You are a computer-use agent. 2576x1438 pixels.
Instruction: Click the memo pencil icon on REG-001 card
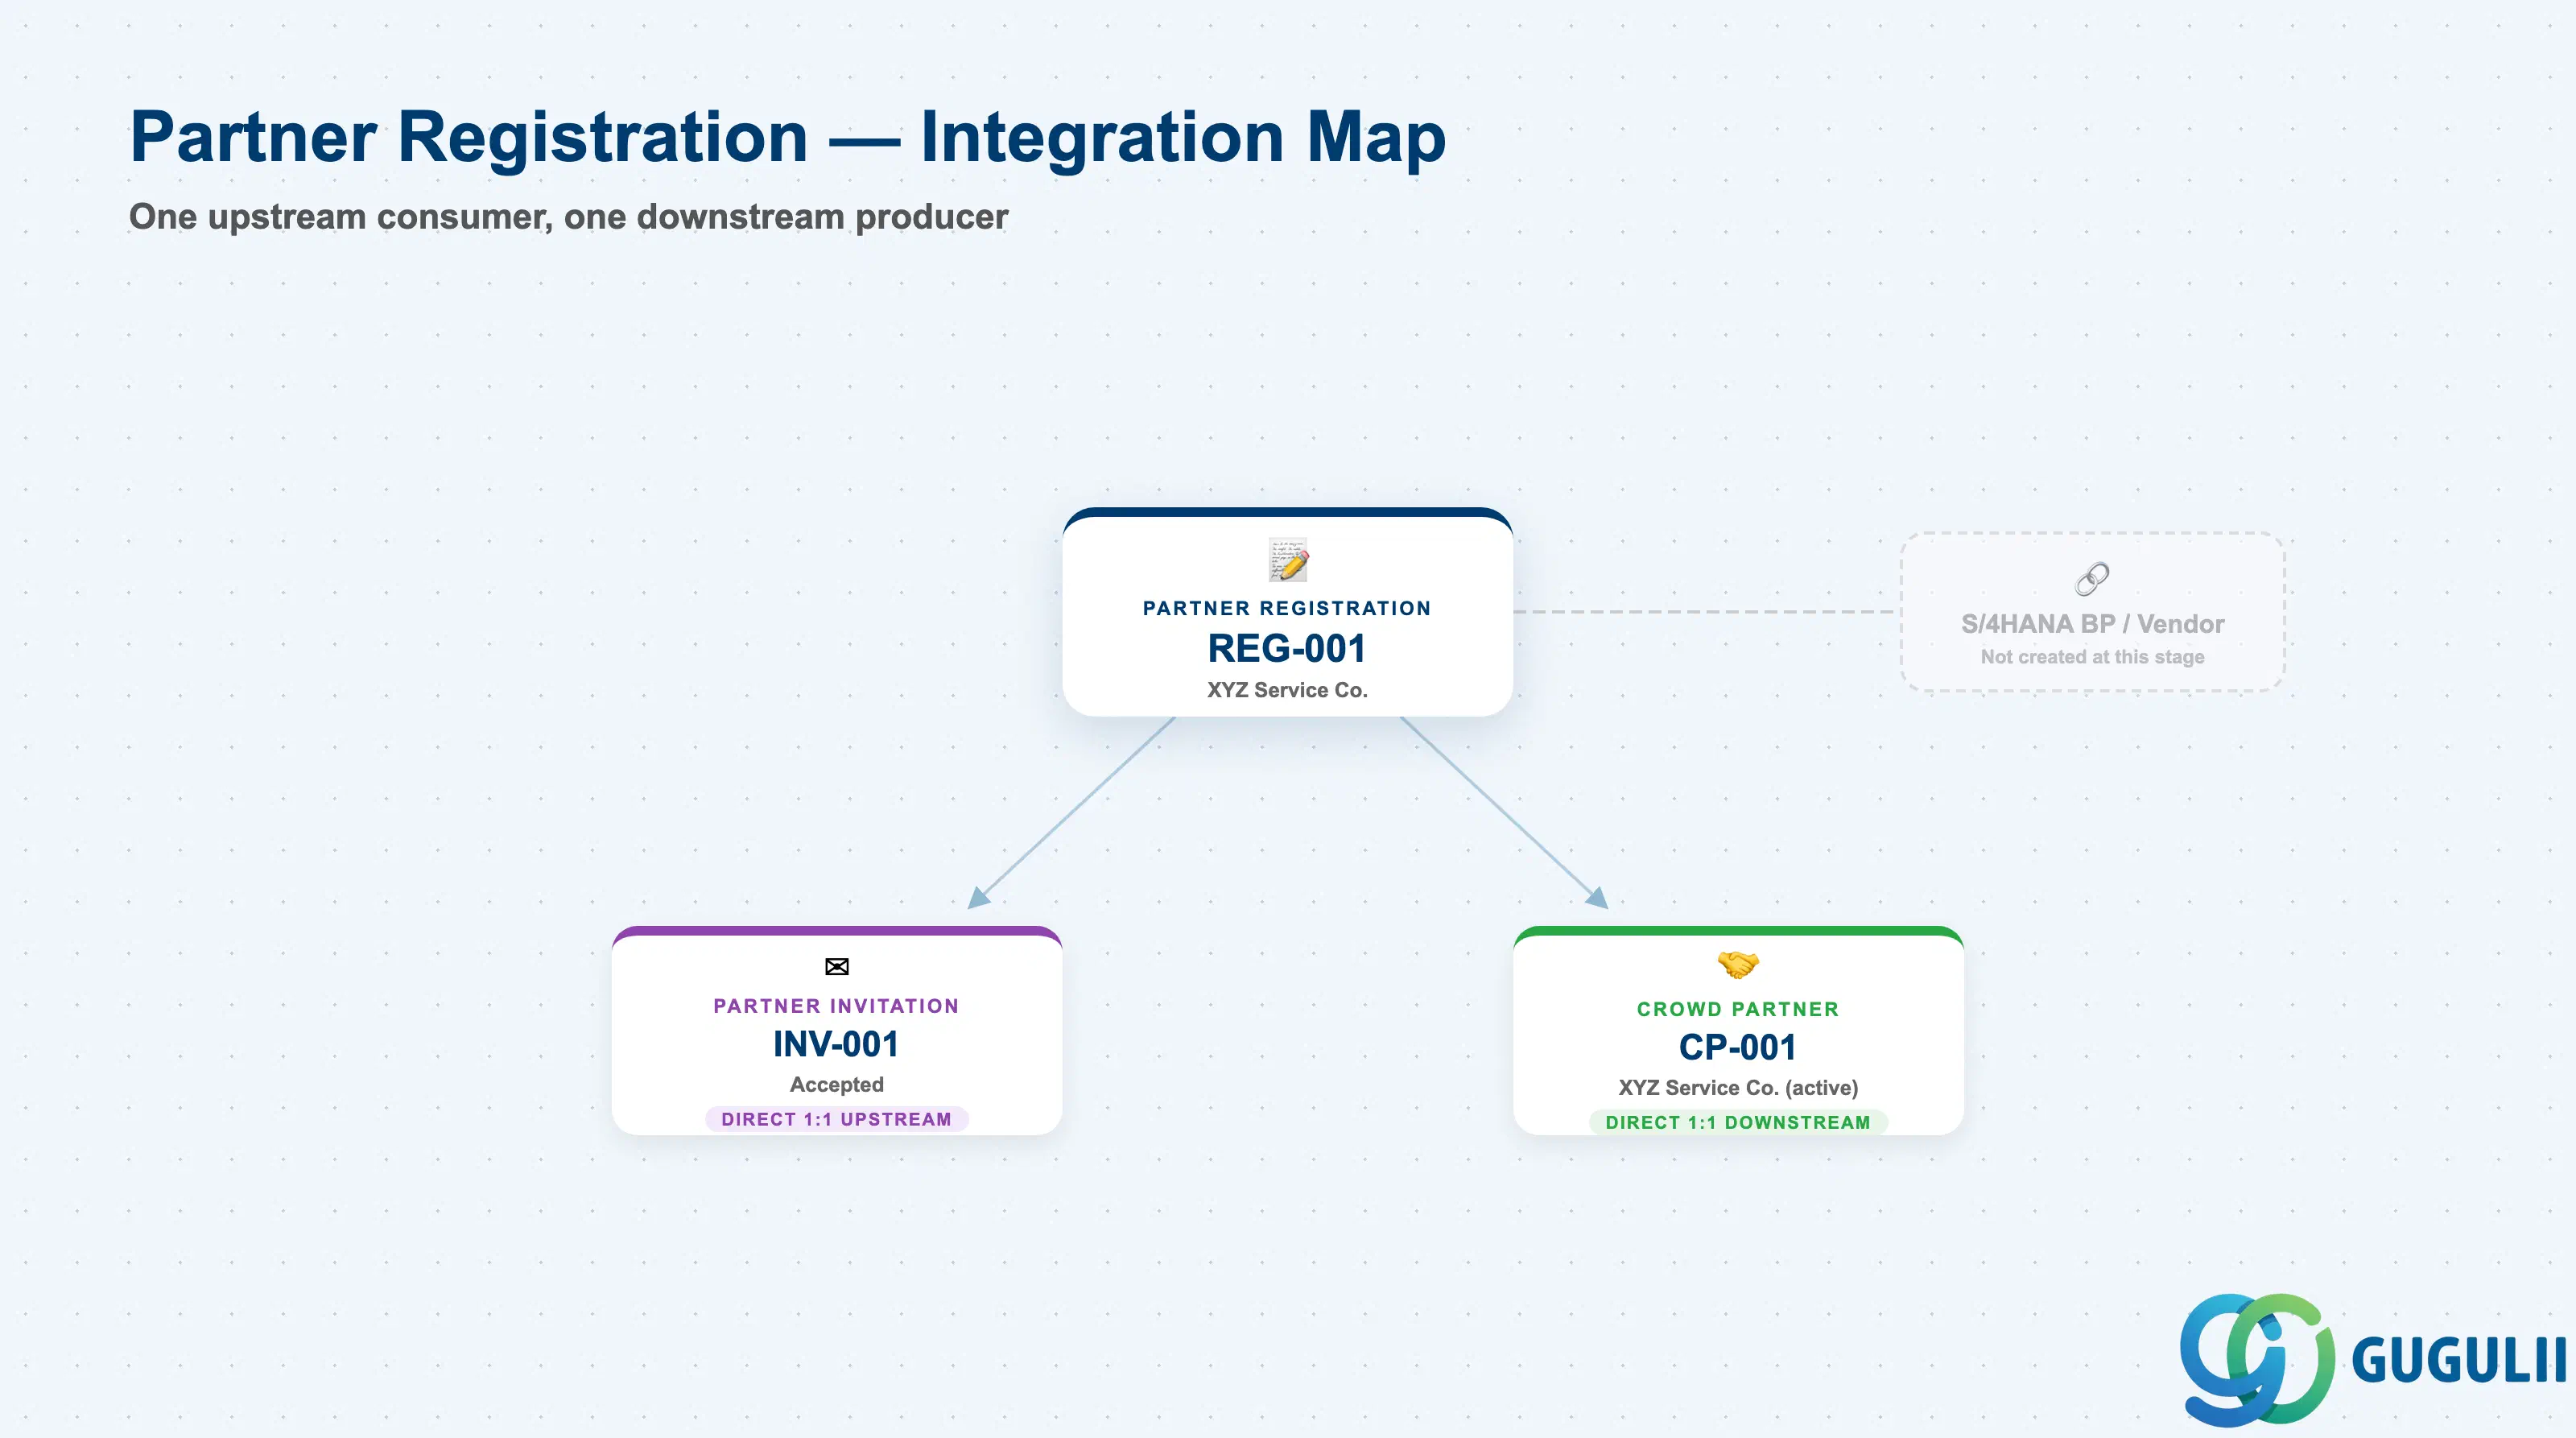click(x=1288, y=560)
